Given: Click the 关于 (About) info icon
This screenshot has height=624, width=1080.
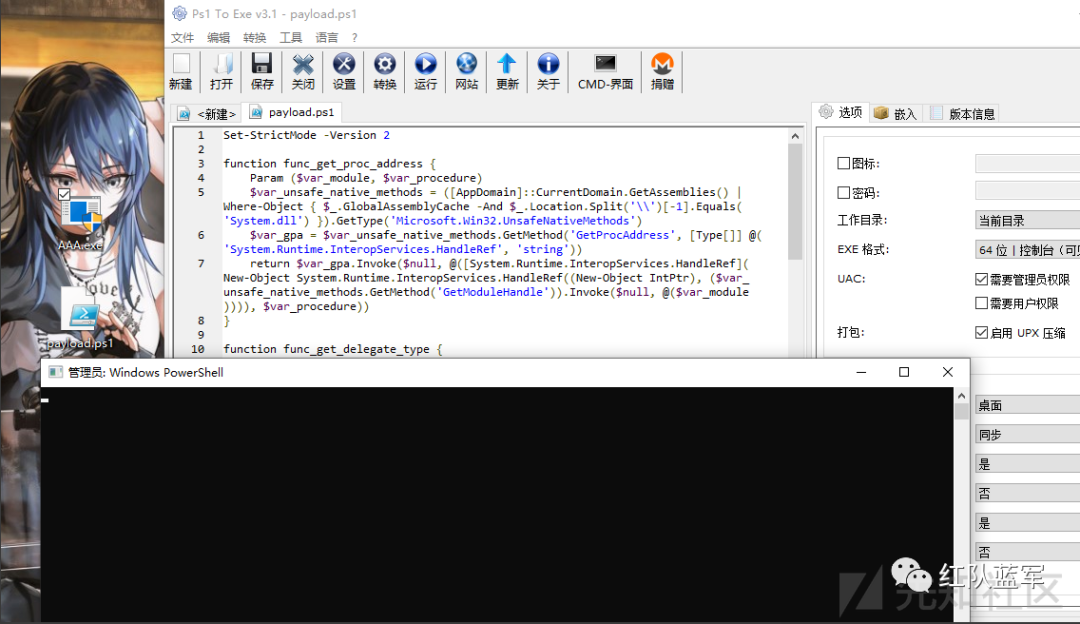Looking at the screenshot, I should click(x=548, y=72).
